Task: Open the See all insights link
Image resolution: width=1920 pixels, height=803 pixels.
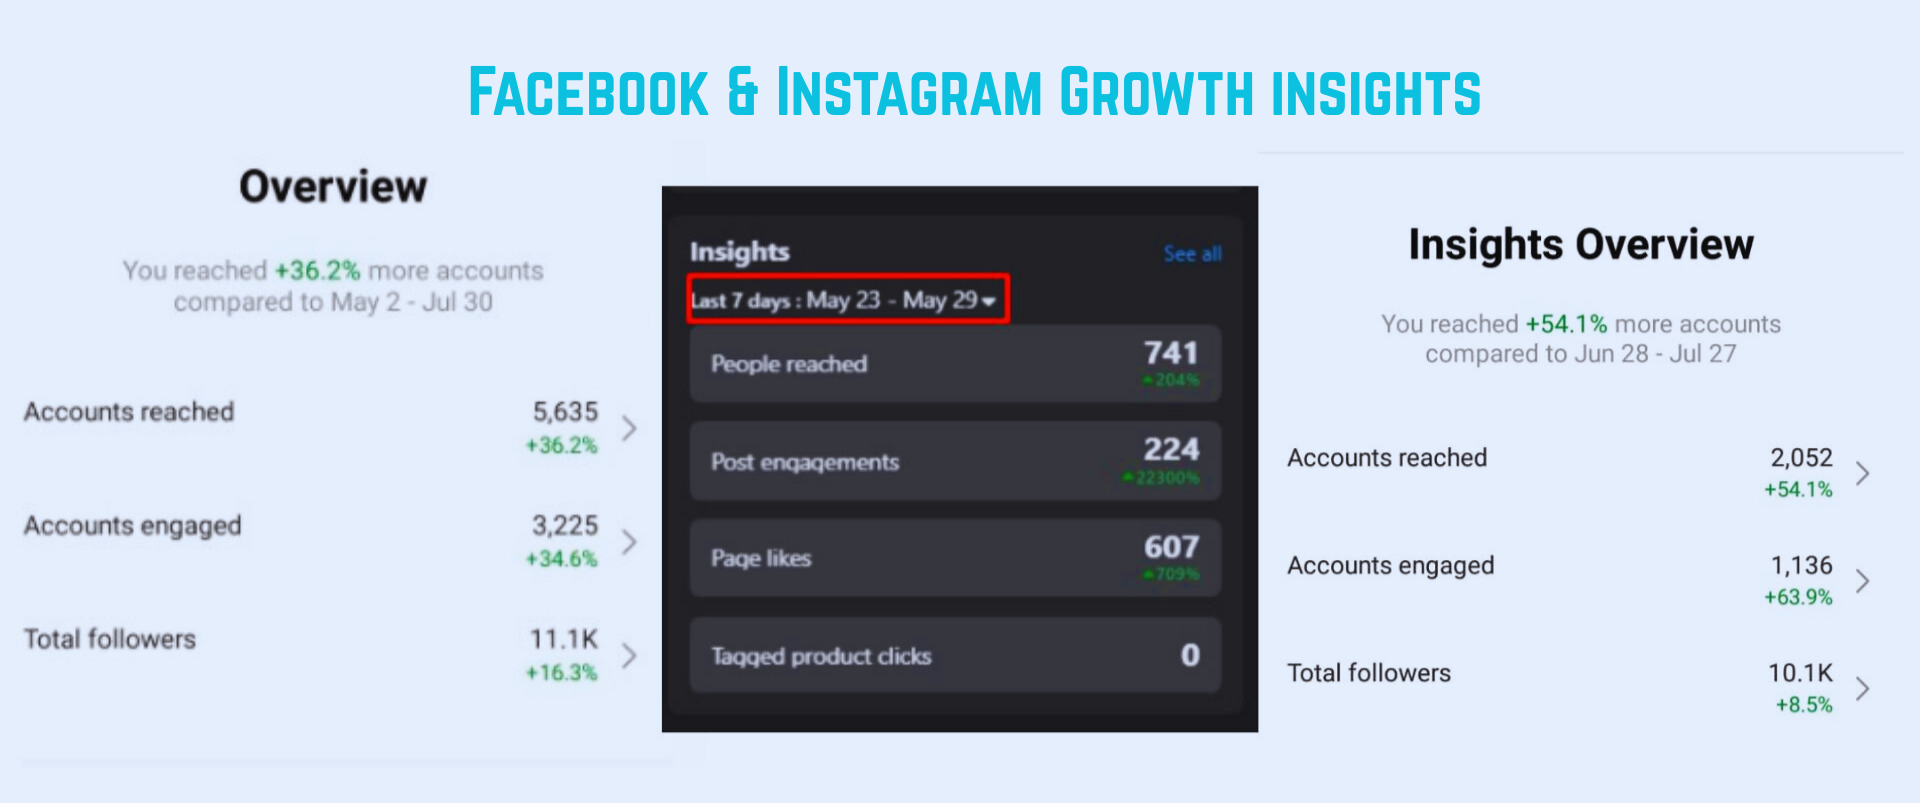Action: click(1191, 254)
